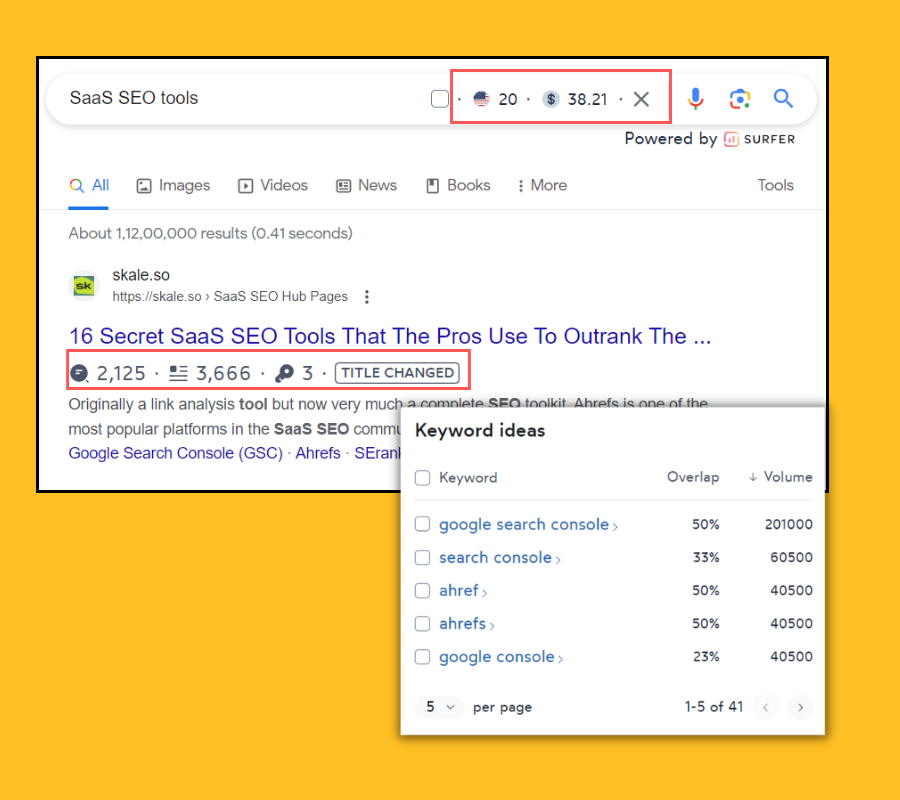Click the 201000 volume value
Image resolution: width=900 pixels, height=800 pixels.
[x=789, y=525]
